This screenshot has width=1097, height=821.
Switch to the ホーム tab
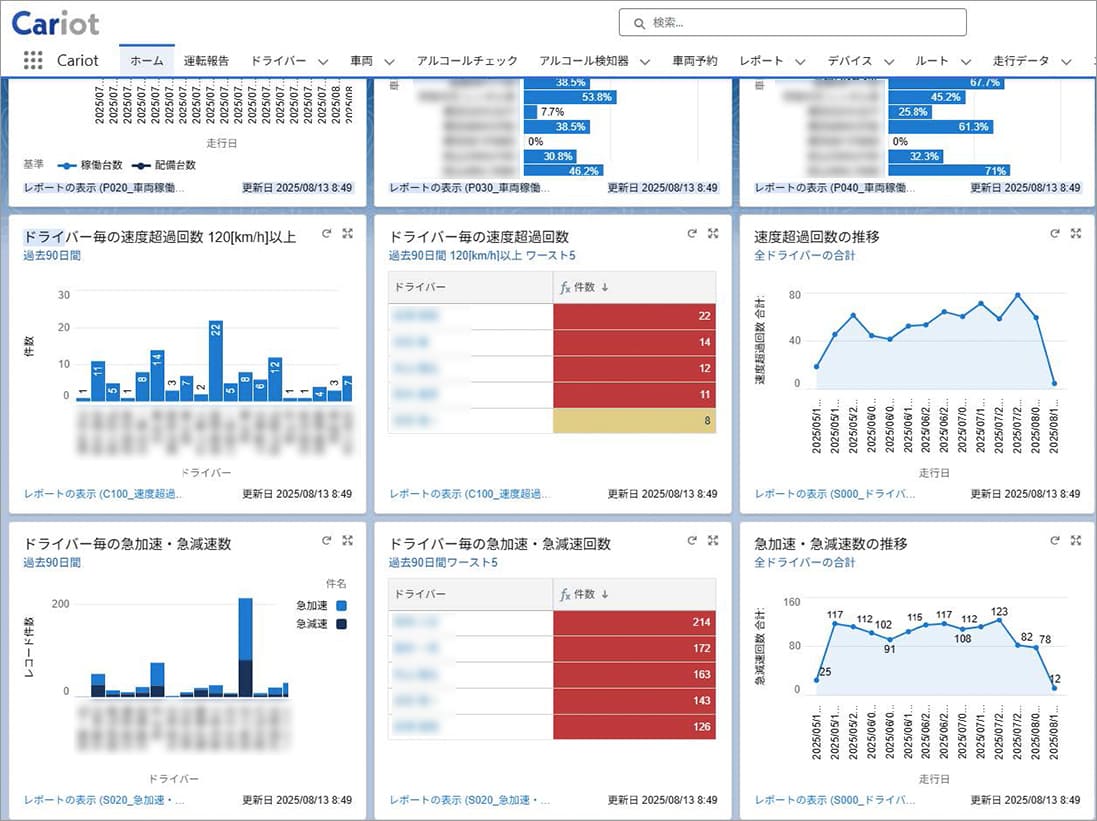(146, 60)
